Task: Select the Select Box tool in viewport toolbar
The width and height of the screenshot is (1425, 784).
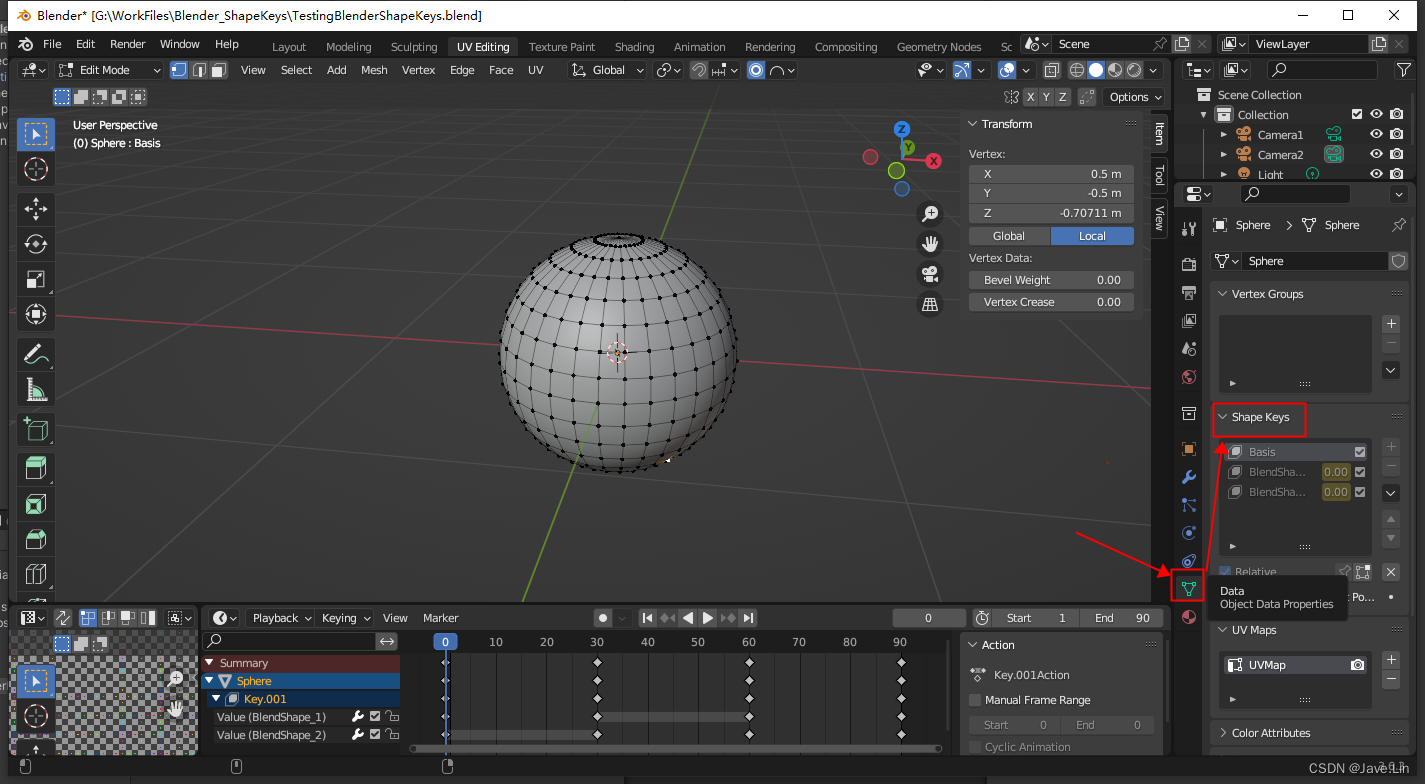Action: click(36, 134)
